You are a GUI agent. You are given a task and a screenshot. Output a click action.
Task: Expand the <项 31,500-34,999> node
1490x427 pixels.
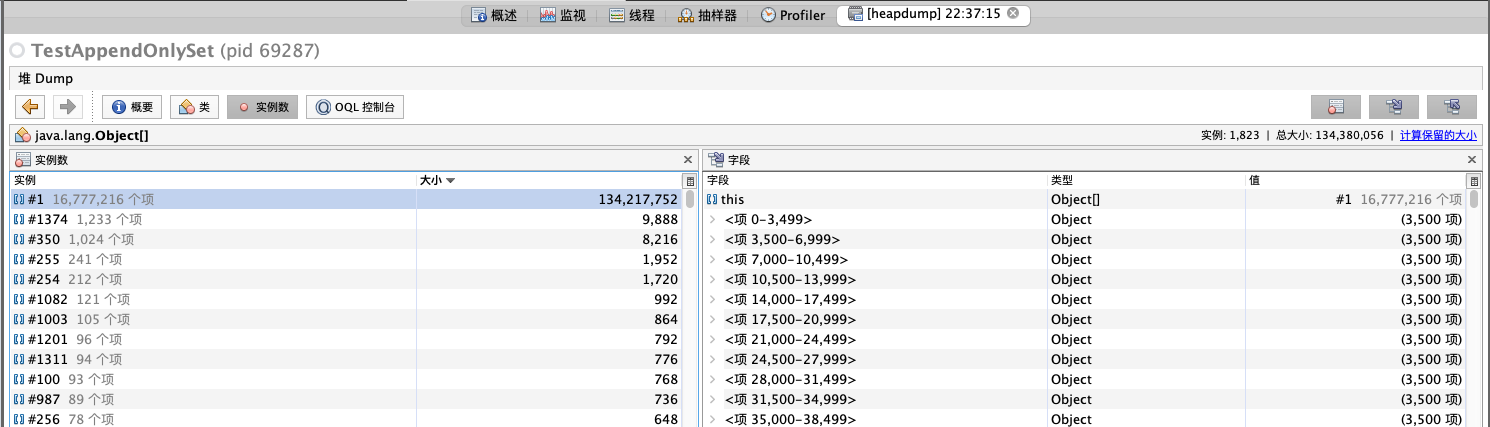pyautogui.click(x=713, y=399)
